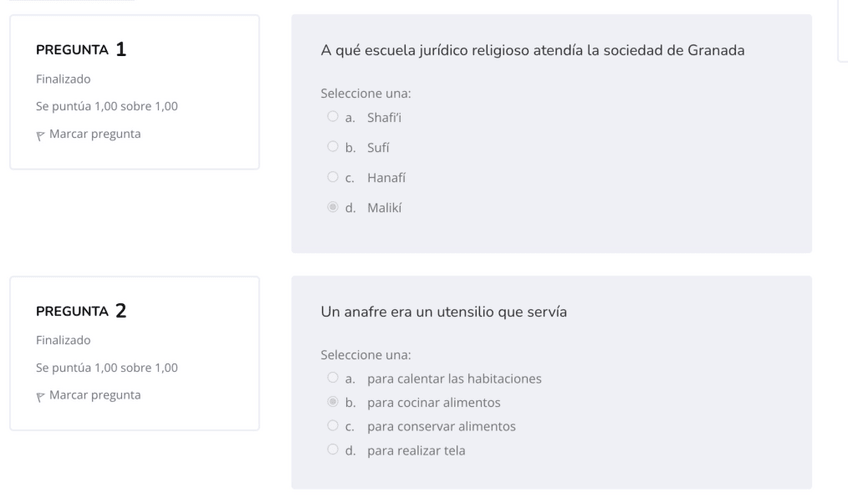
Task: Select radio for realizar tela
Action: 333,450
